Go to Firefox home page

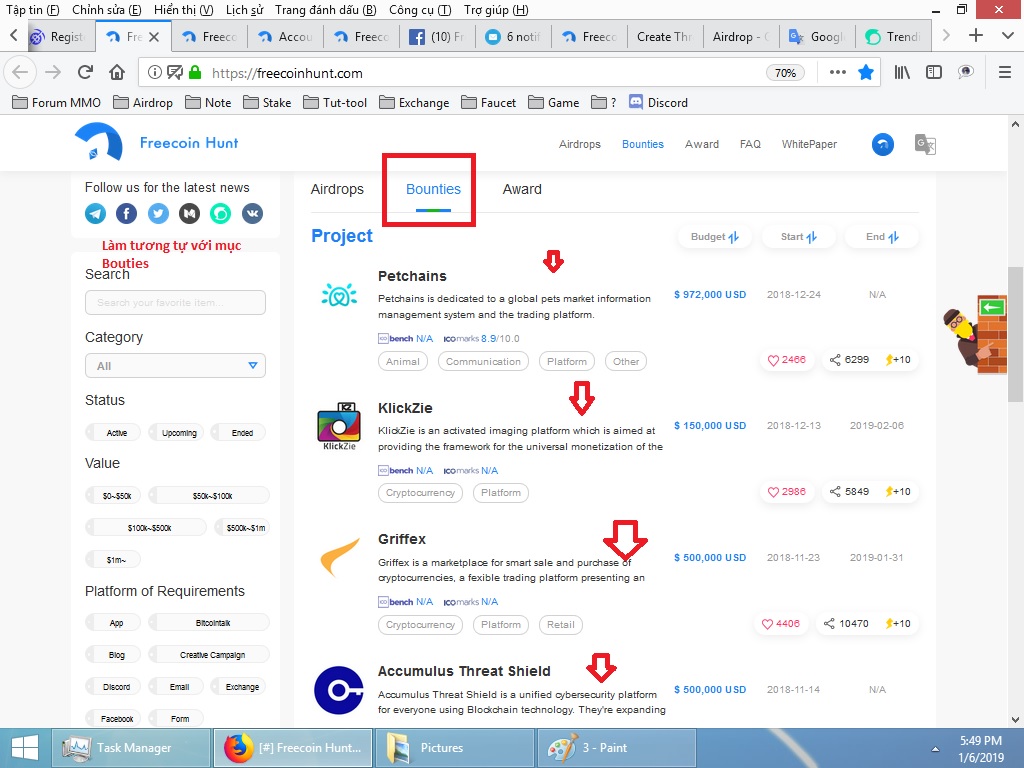pos(117,72)
